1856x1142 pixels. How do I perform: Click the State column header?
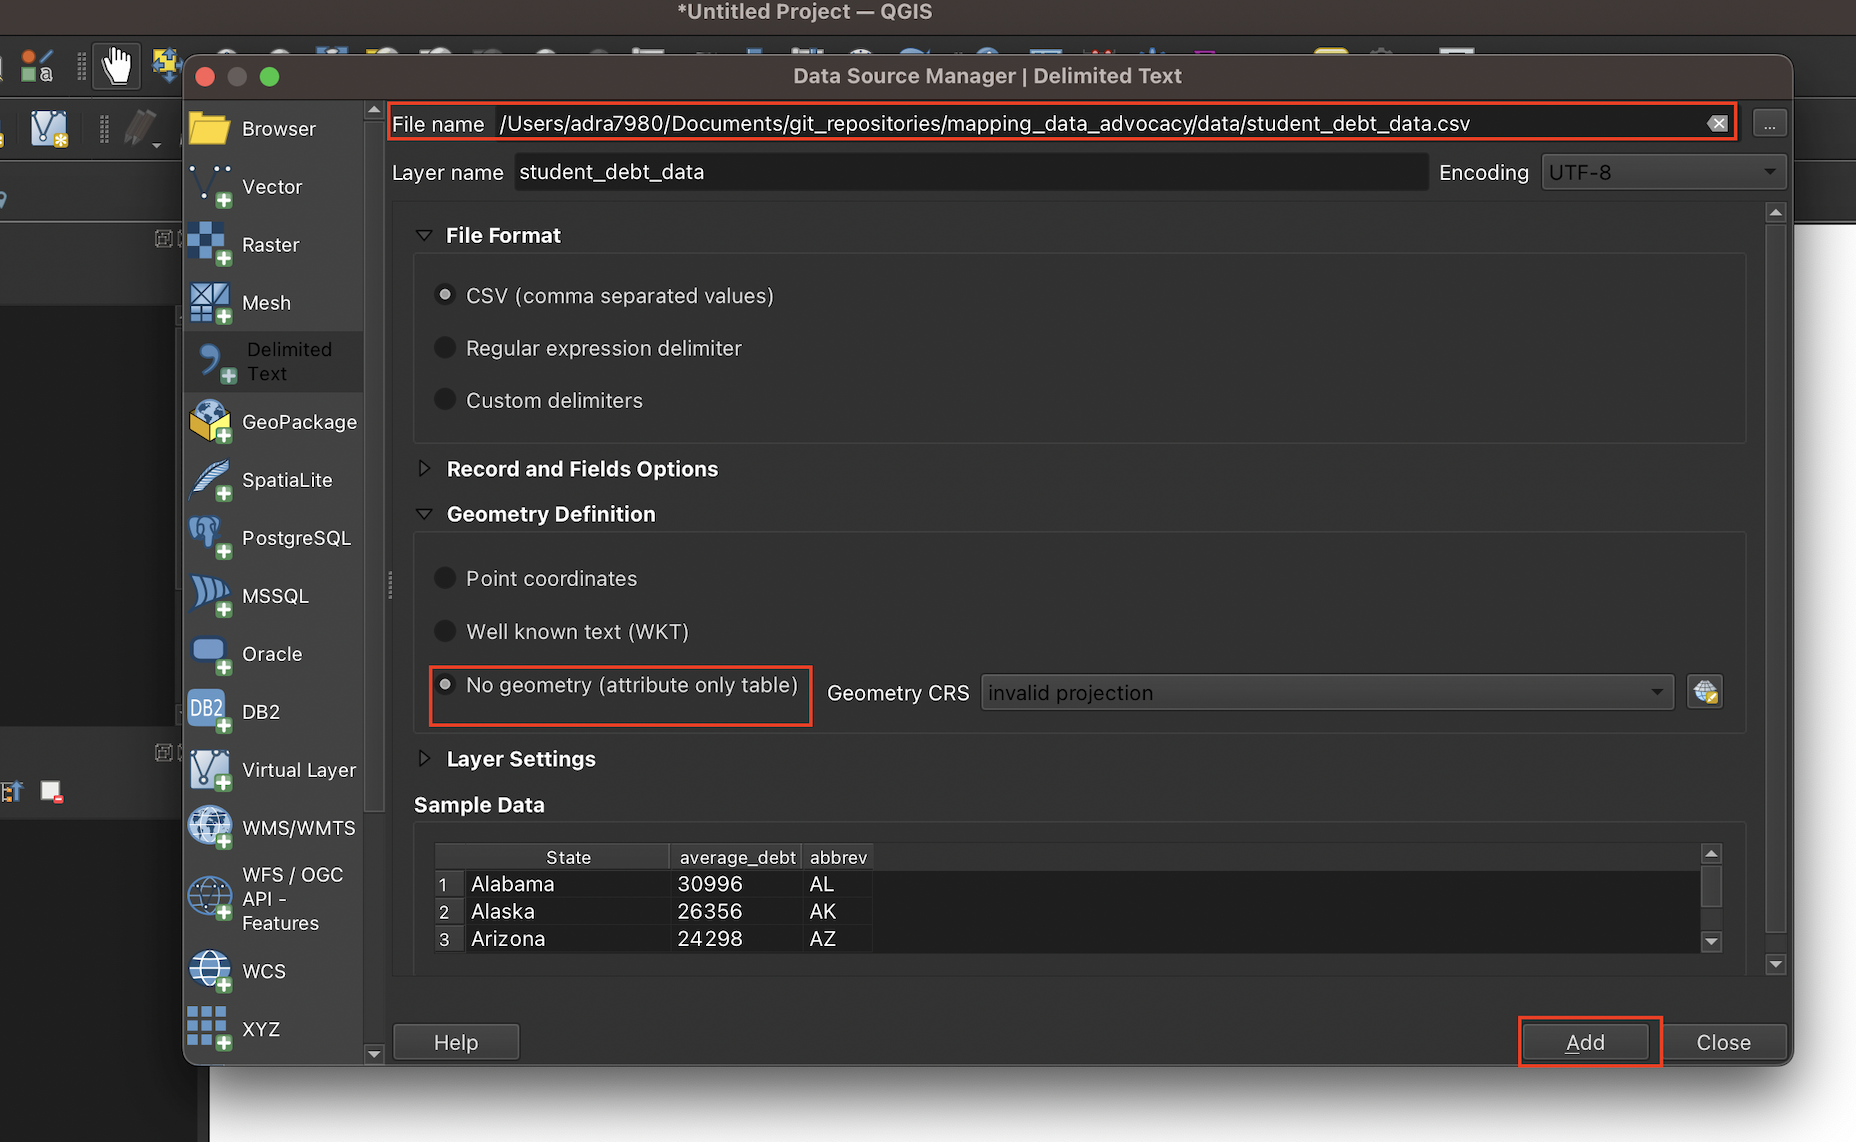568,857
